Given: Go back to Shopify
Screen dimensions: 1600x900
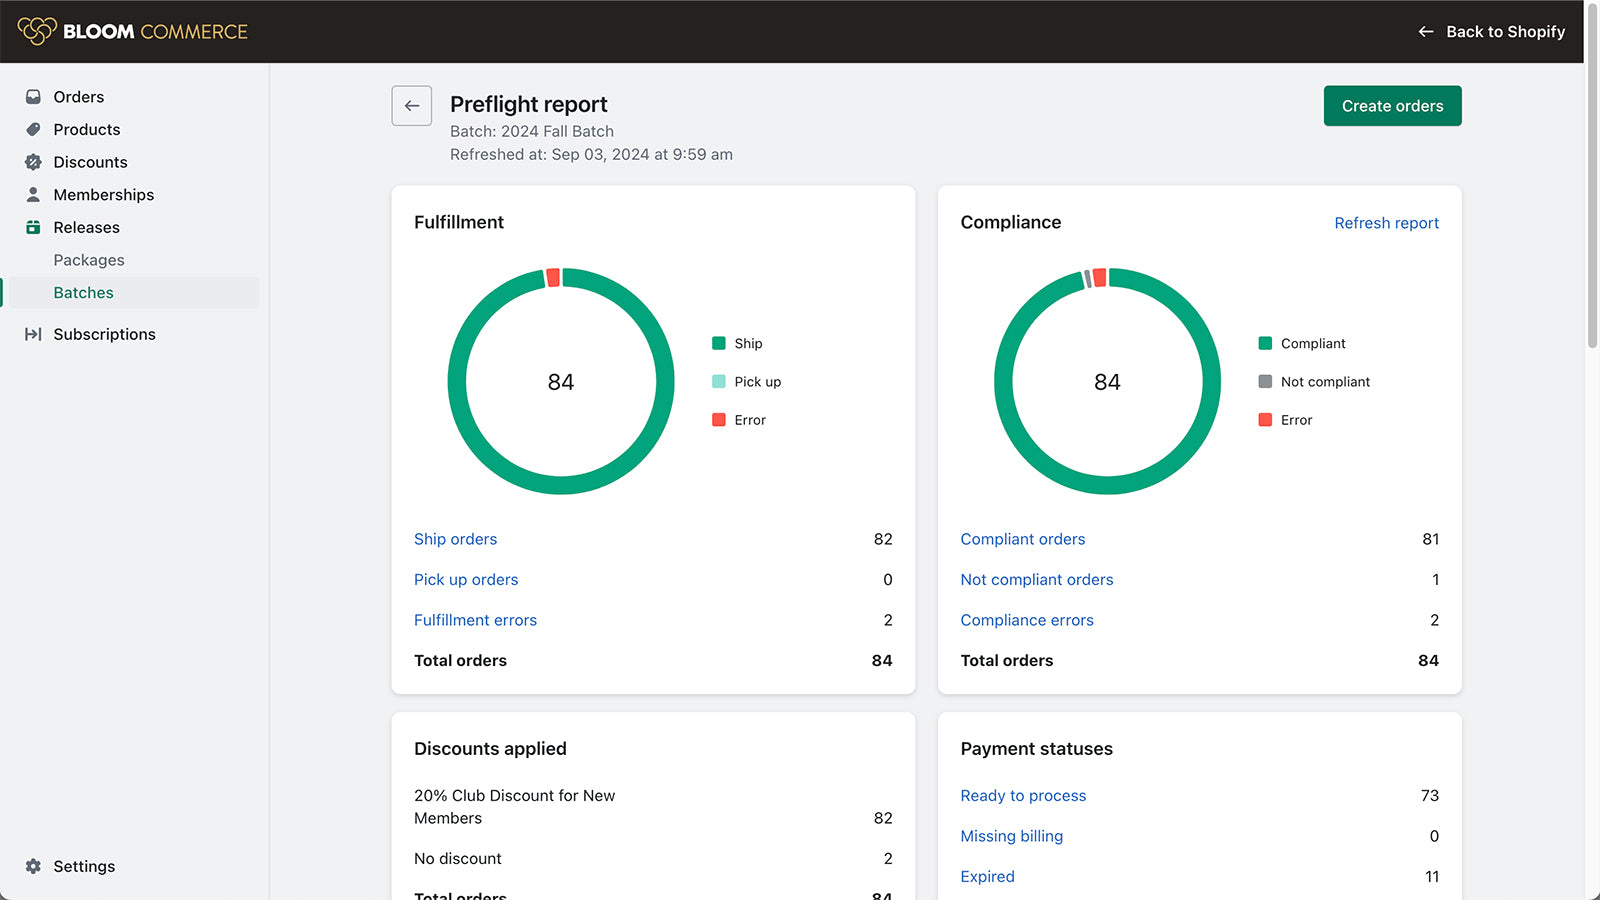Looking at the screenshot, I should coord(1492,32).
